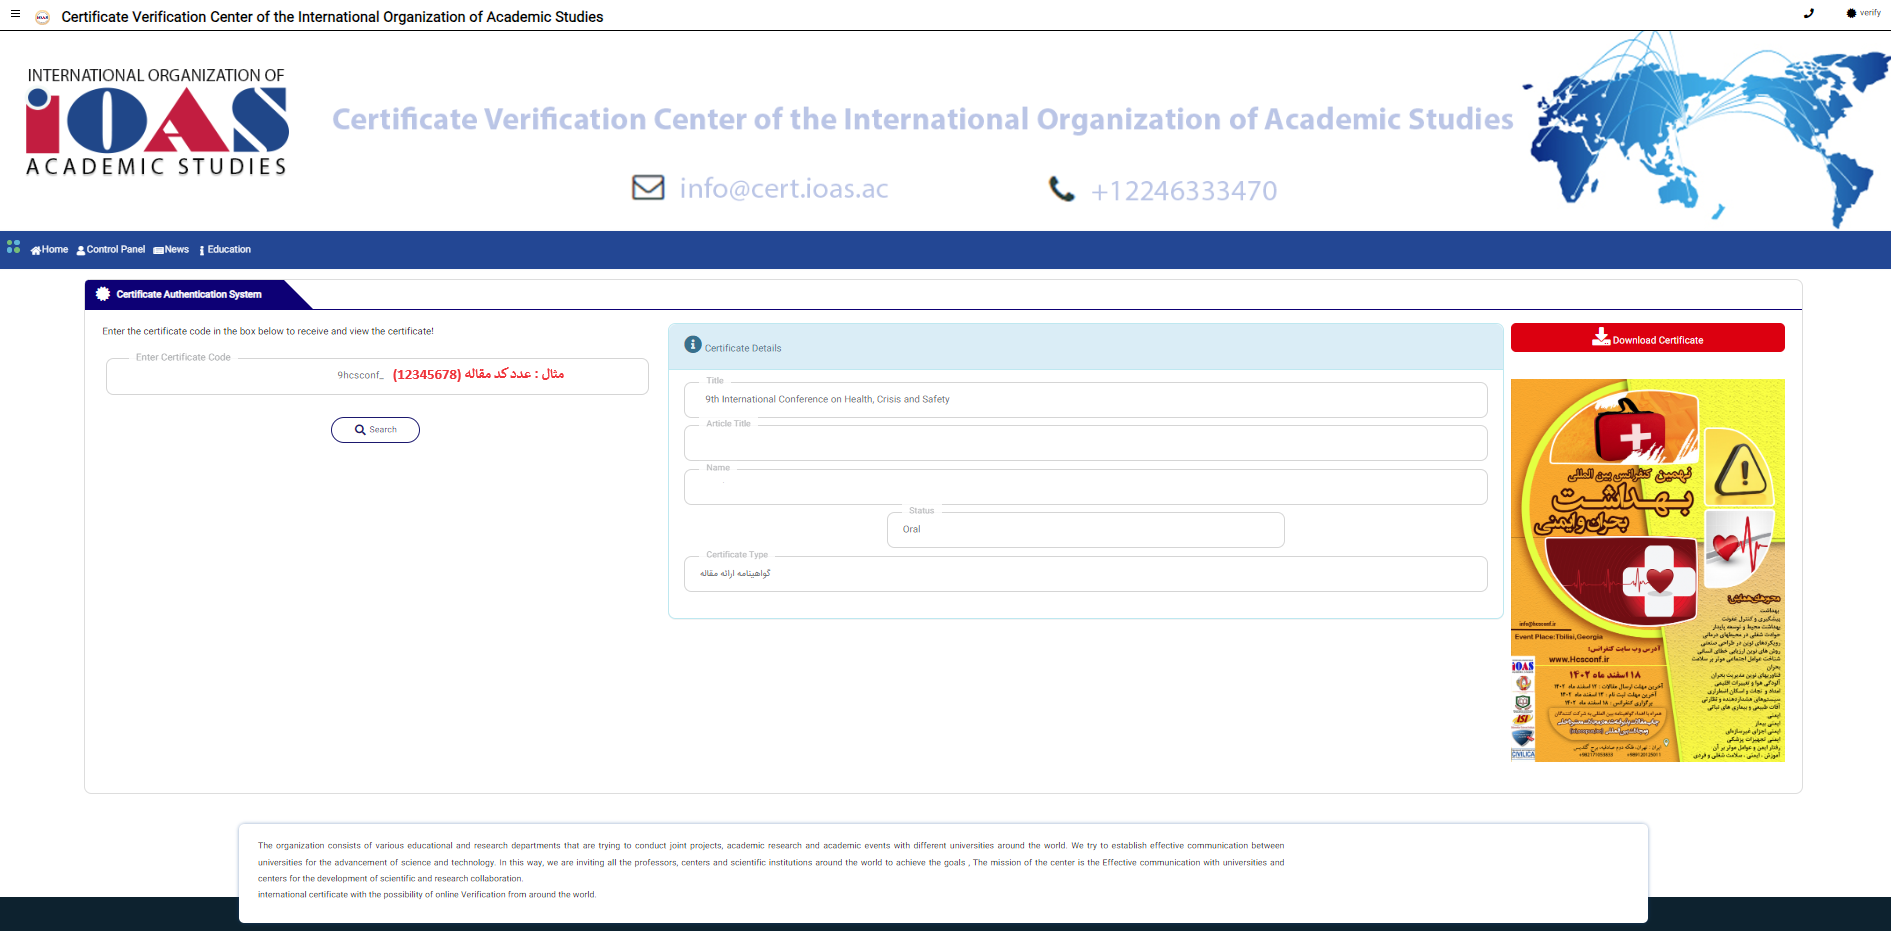Click the Search button

coord(375,430)
